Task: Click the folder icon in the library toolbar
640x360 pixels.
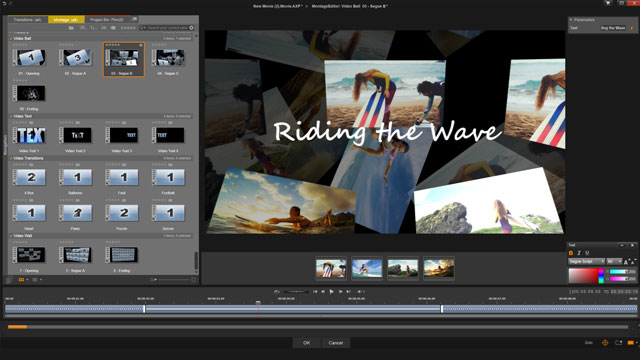Action: coord(71,28)
